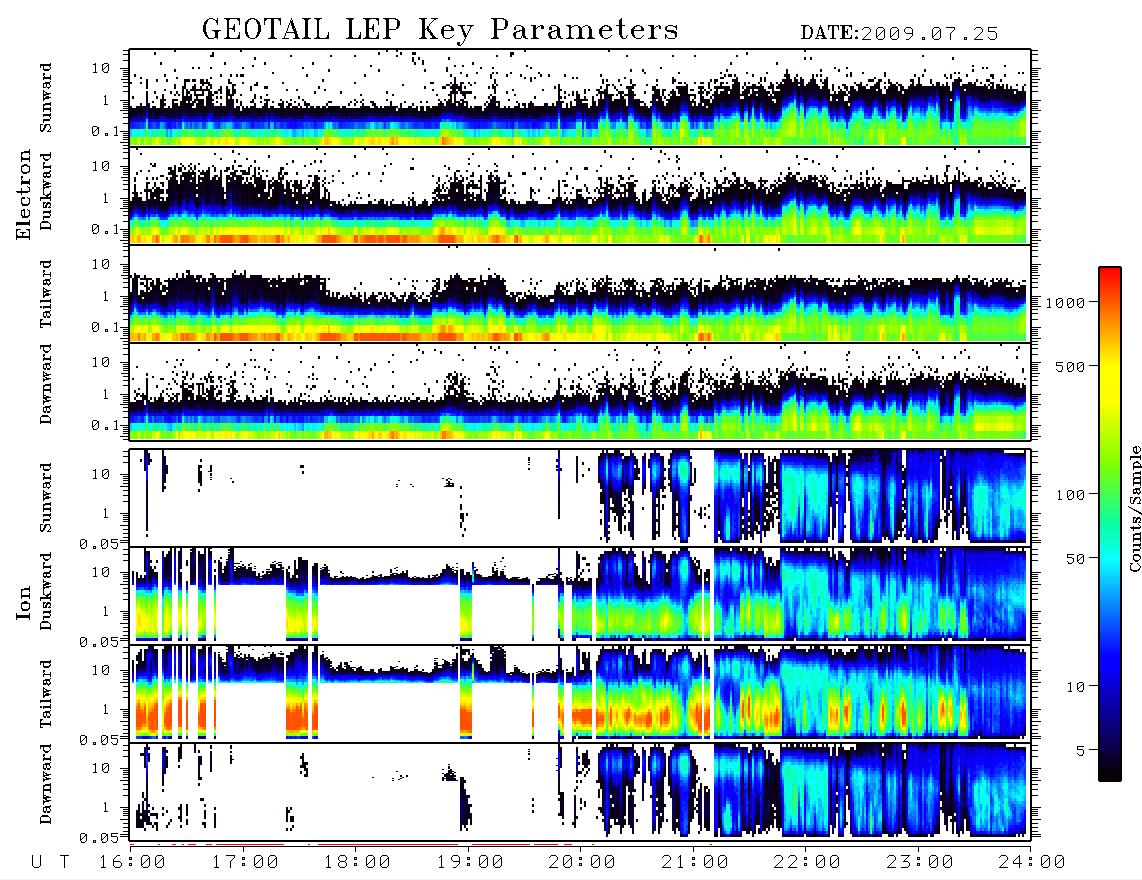Click the "23:00" time tick label
The height and width of the screenshot is (880, 1142).
[920, 862]
